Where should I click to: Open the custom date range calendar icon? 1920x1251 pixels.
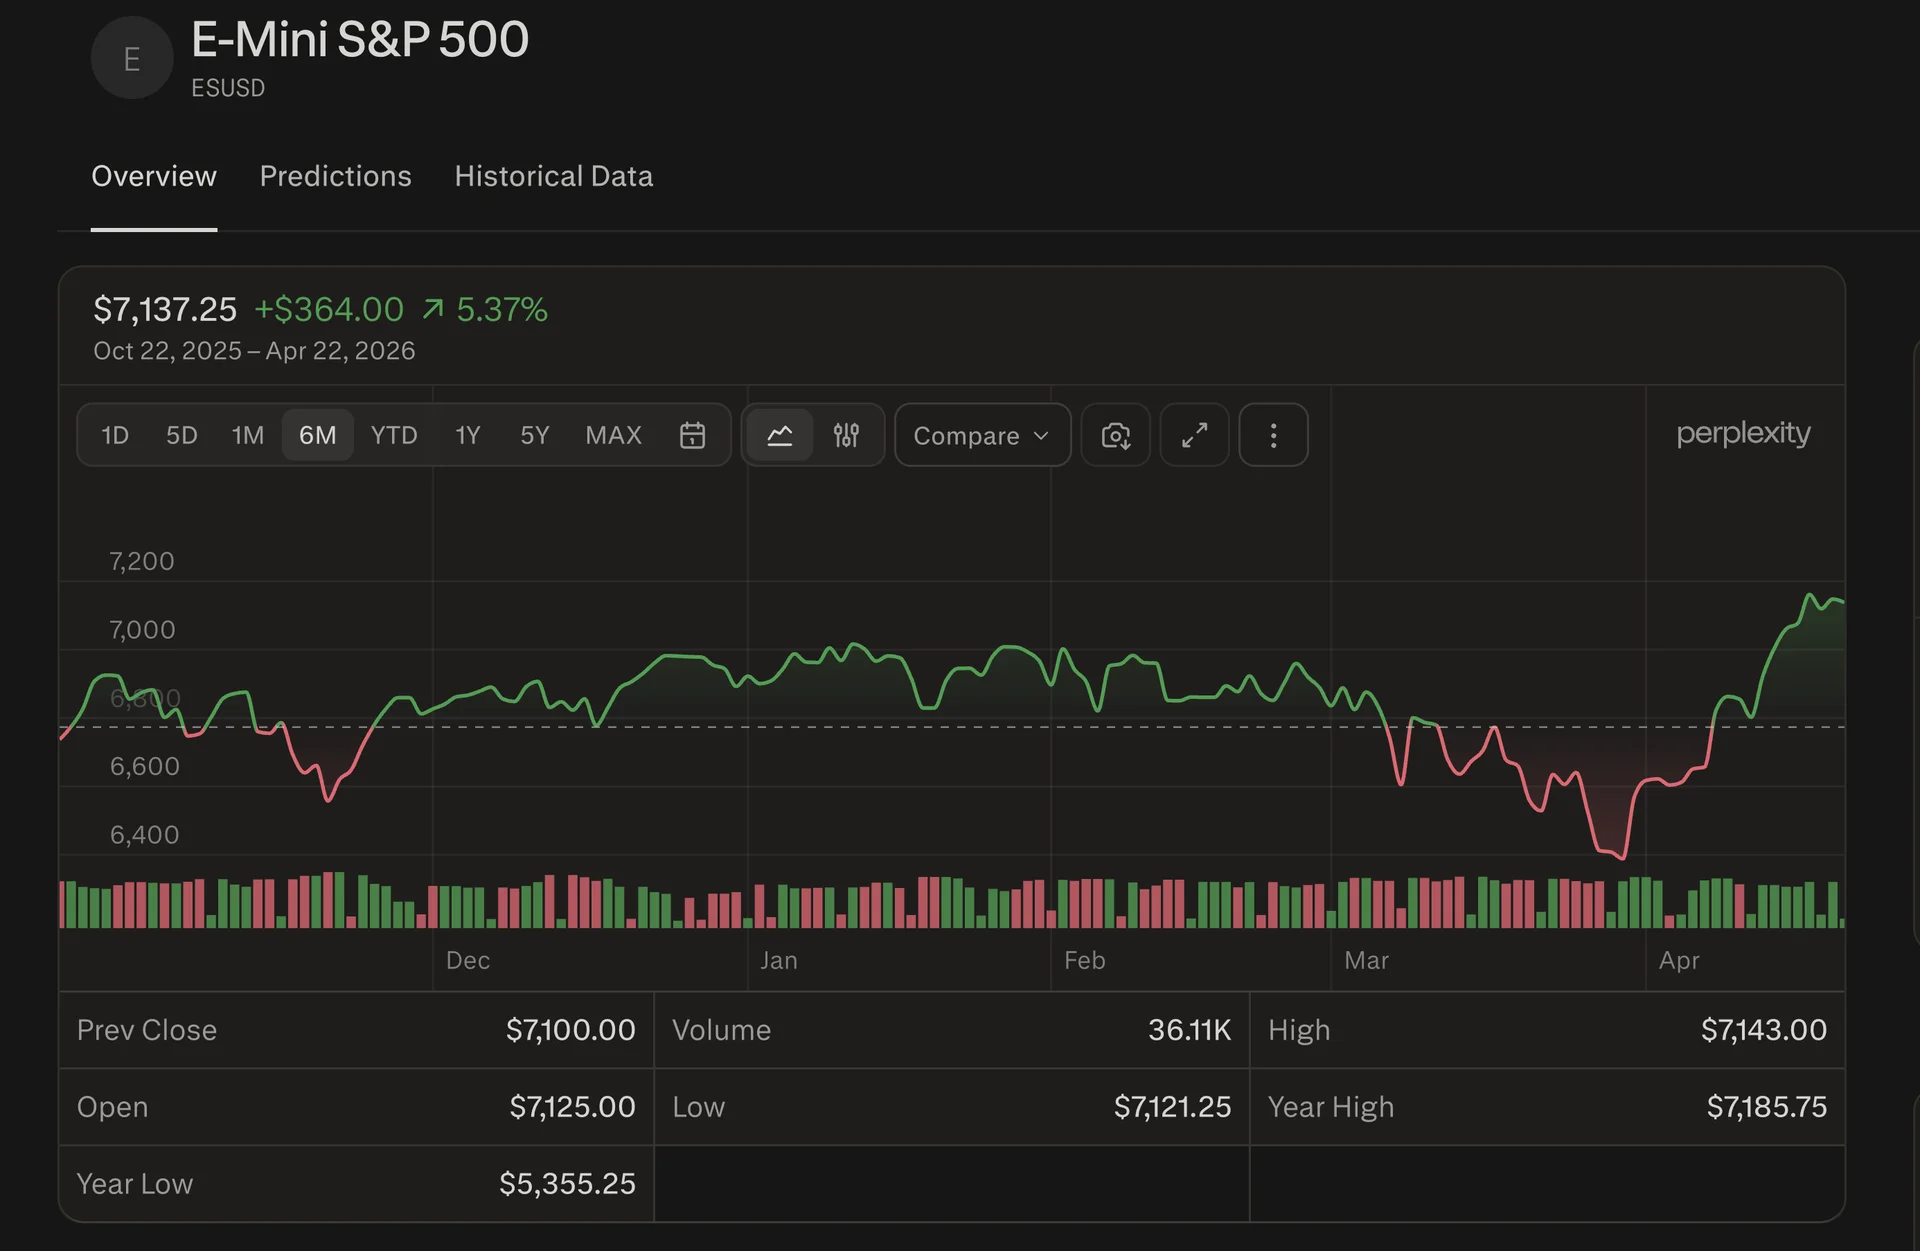coord(692,435)
